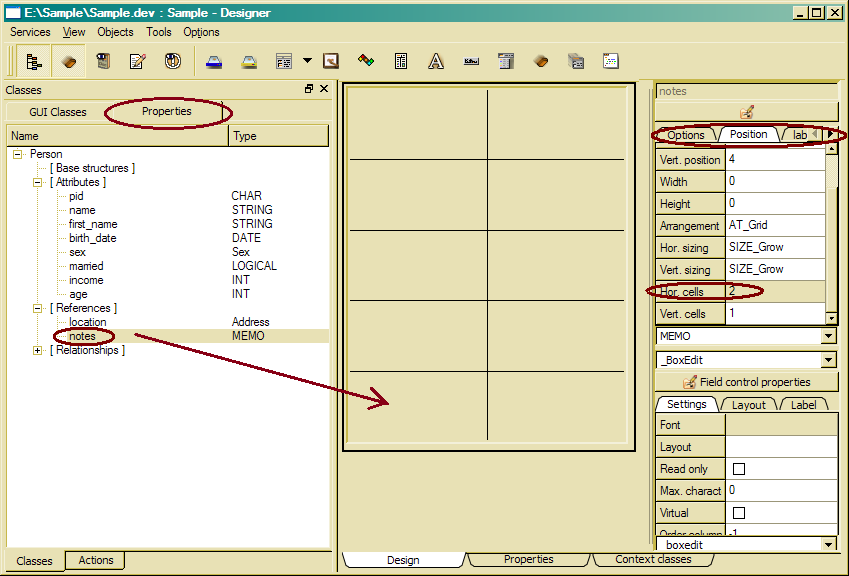Viewport: 849px width, 576px height.
Task: Toggle the Read only checkbox
Action: click(x=739, y=469)
